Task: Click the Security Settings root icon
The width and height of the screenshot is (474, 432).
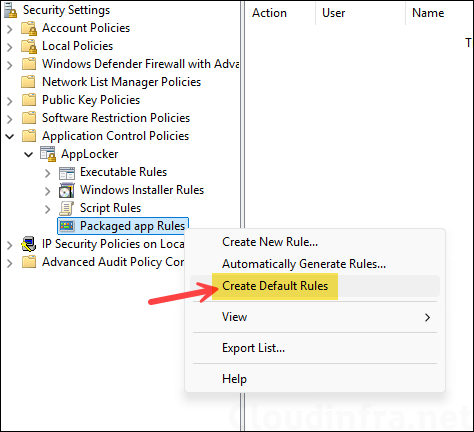Action: click(10, 10)
